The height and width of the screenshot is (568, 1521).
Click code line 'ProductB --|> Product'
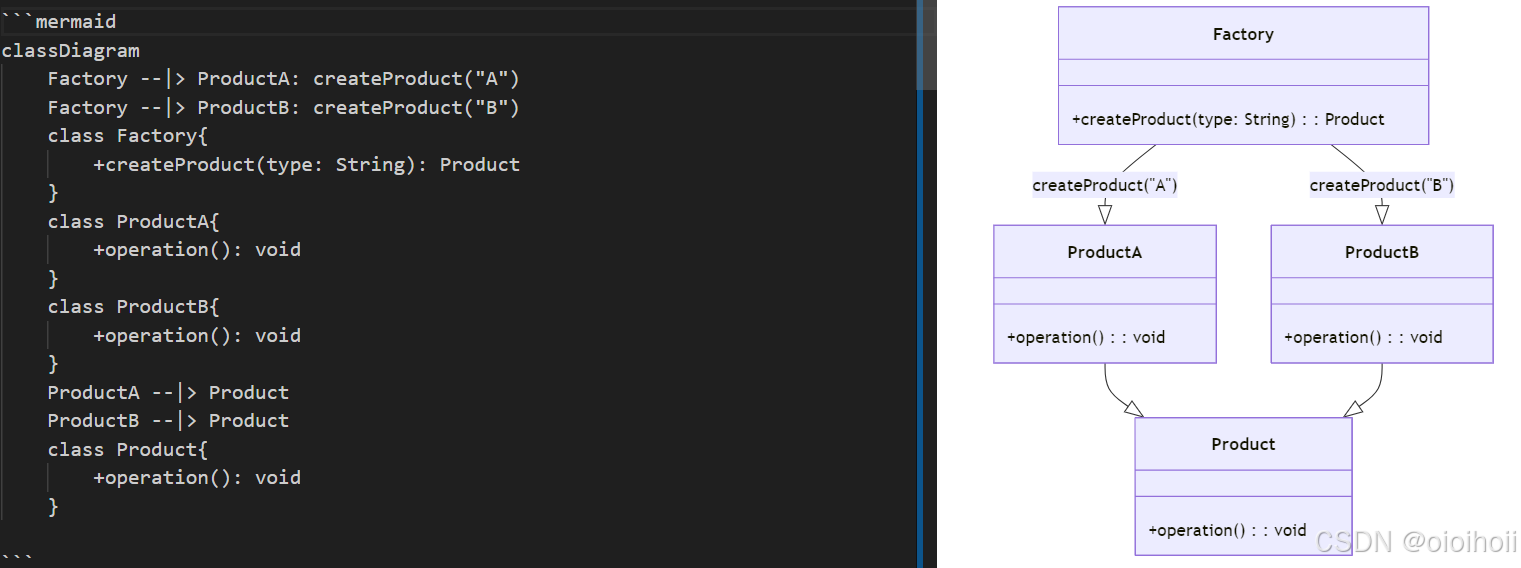pyautogui.click(x=168, y=420)
